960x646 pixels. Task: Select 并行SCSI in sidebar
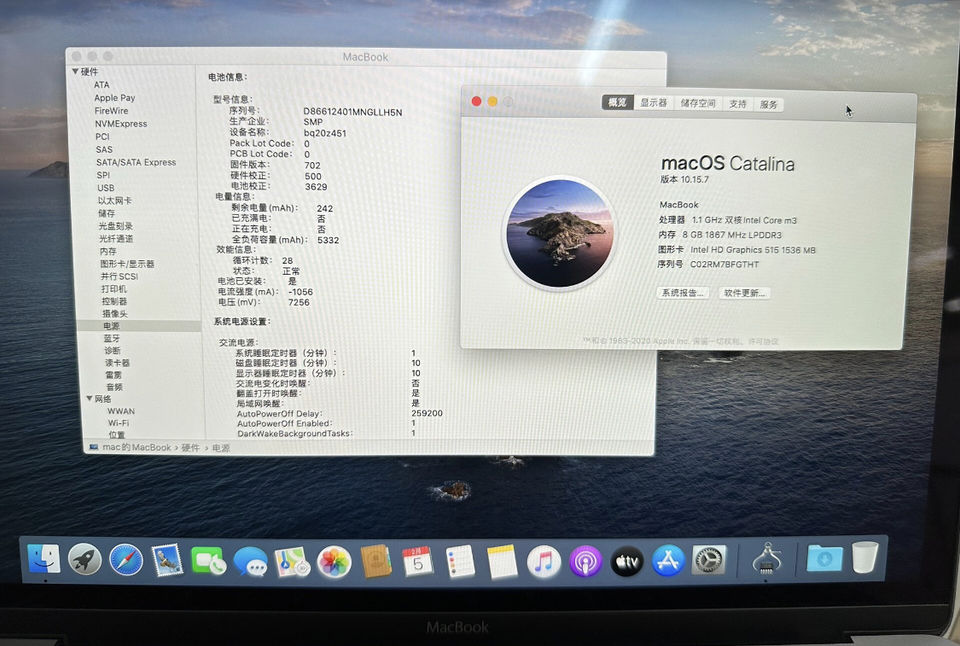tap(119, 276)
